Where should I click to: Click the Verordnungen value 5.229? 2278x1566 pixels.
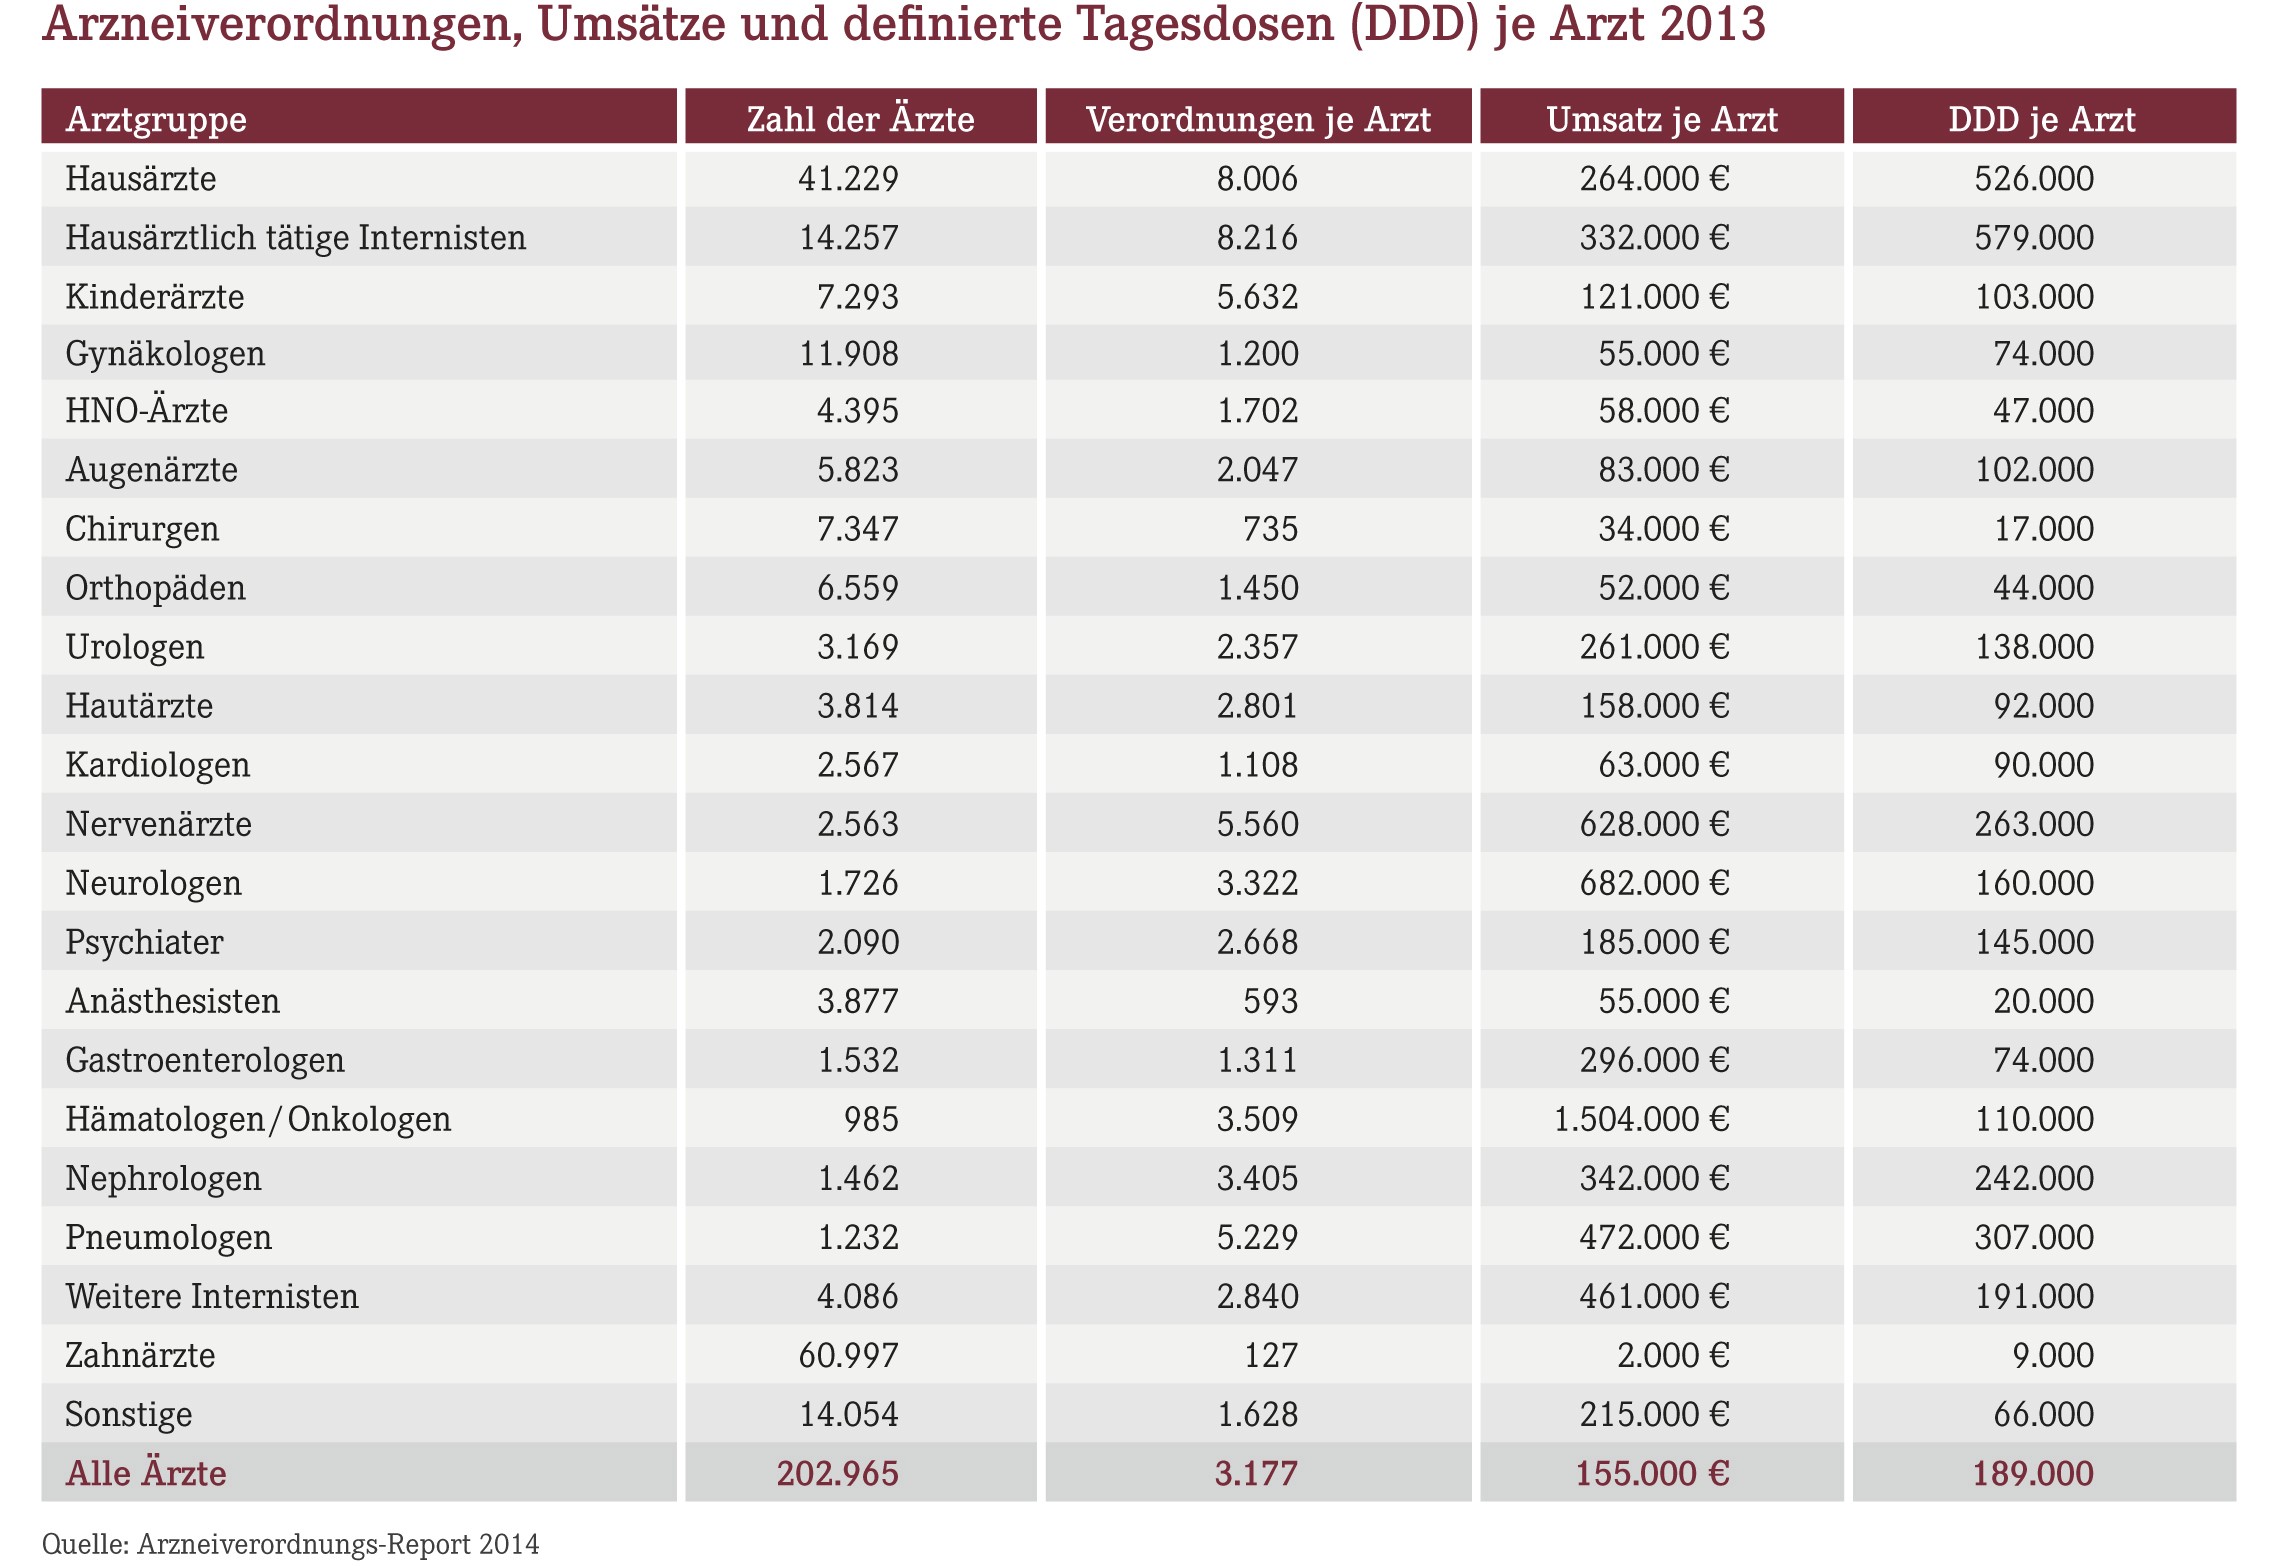1257,1237
